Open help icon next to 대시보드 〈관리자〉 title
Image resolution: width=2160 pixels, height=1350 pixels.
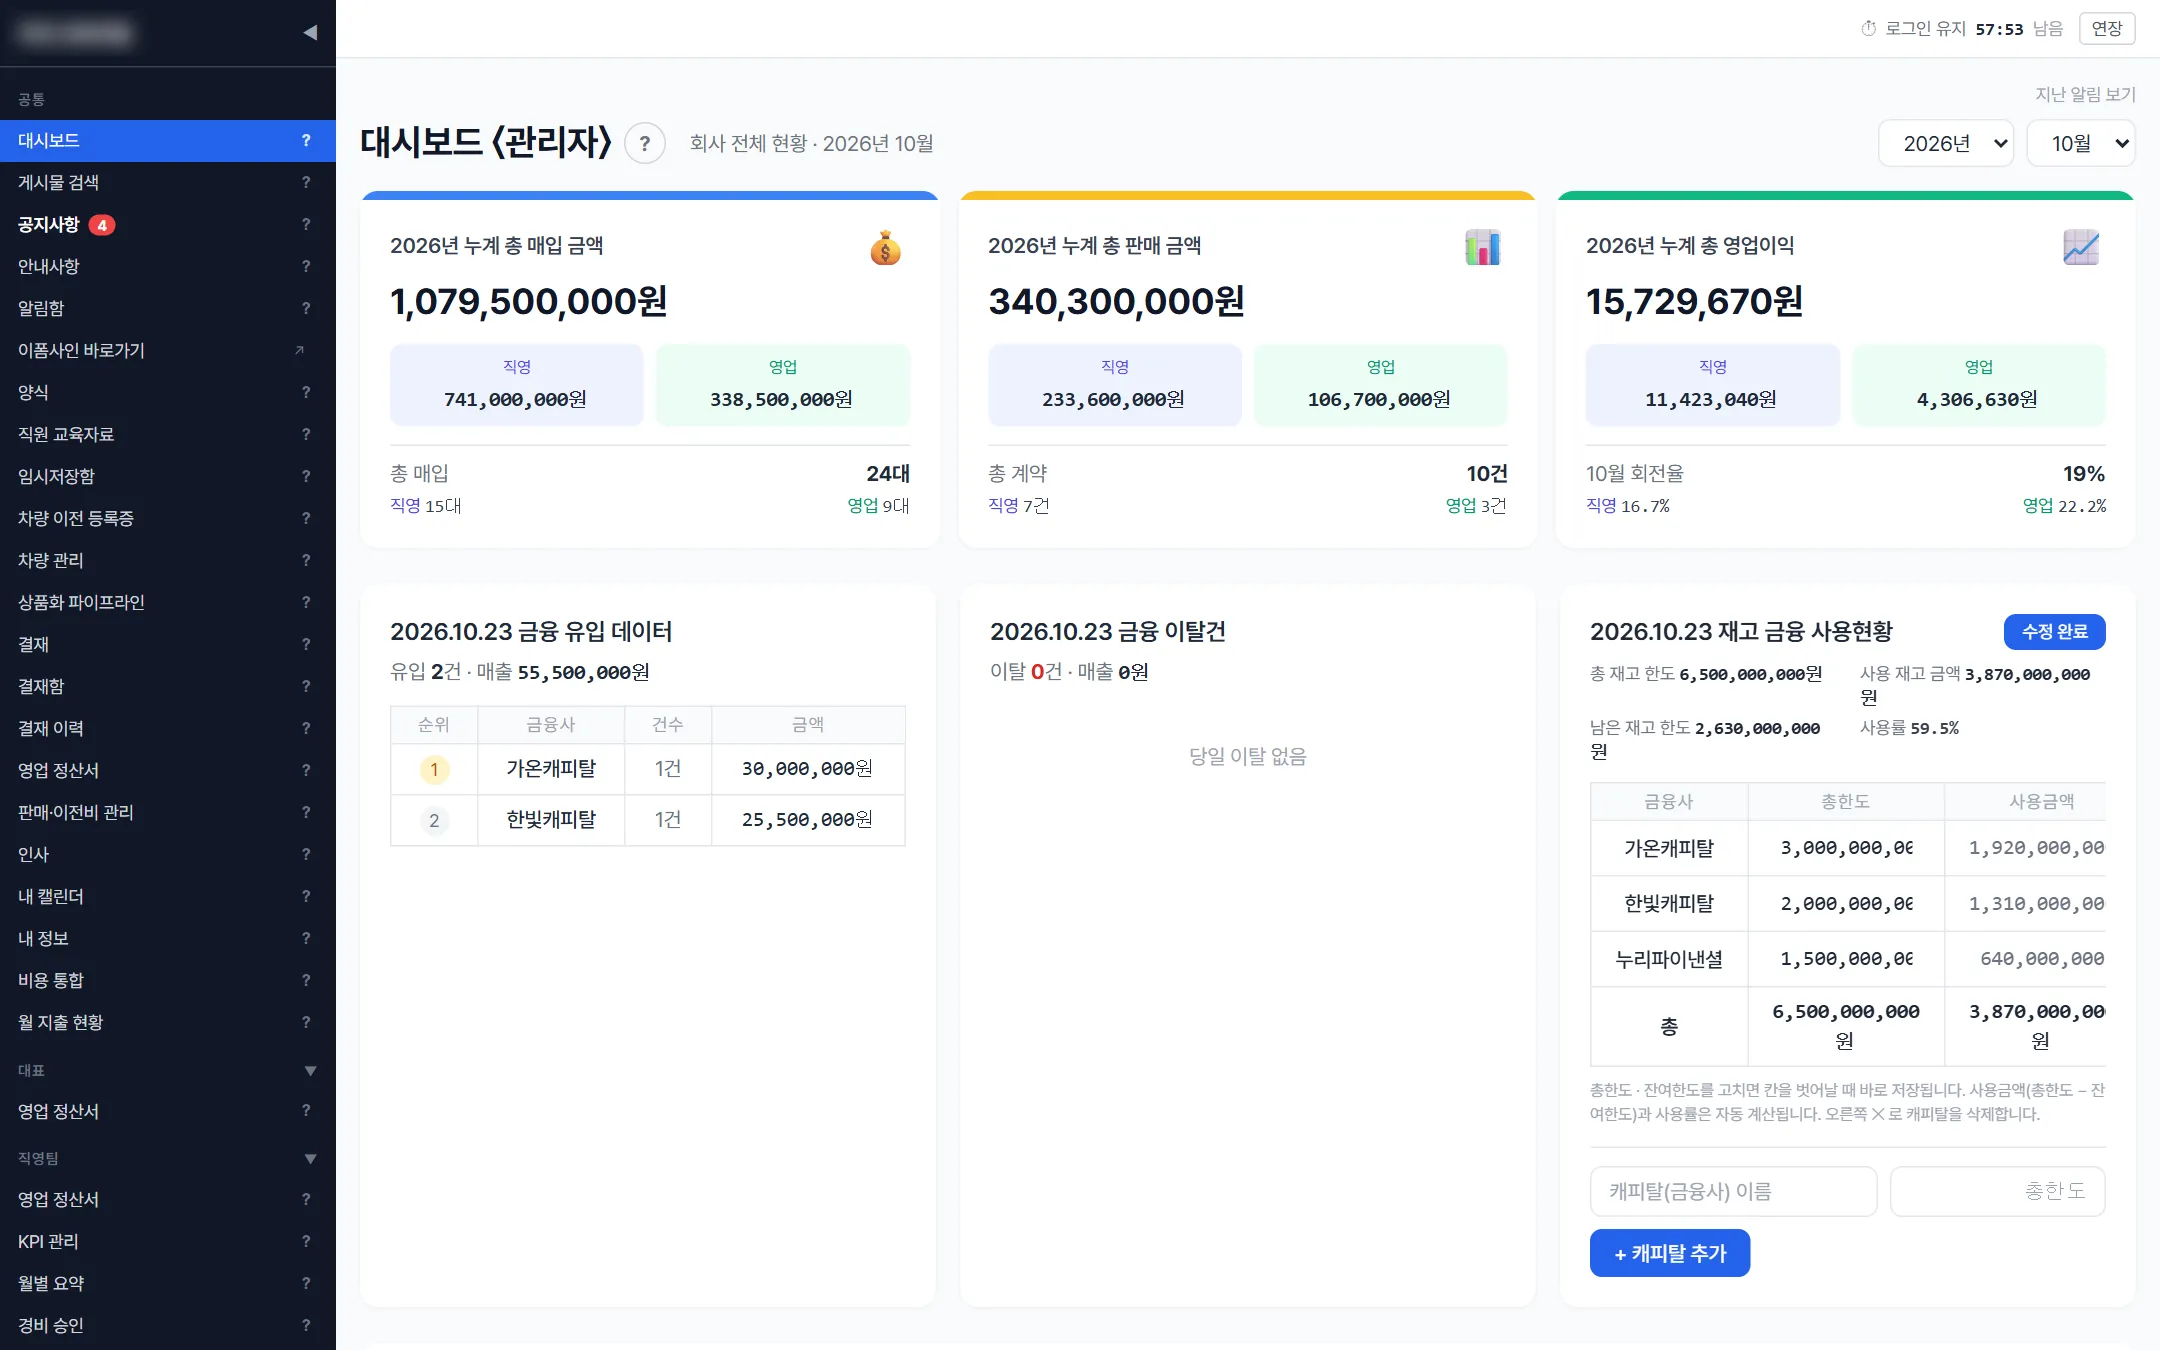click(645, 143)
